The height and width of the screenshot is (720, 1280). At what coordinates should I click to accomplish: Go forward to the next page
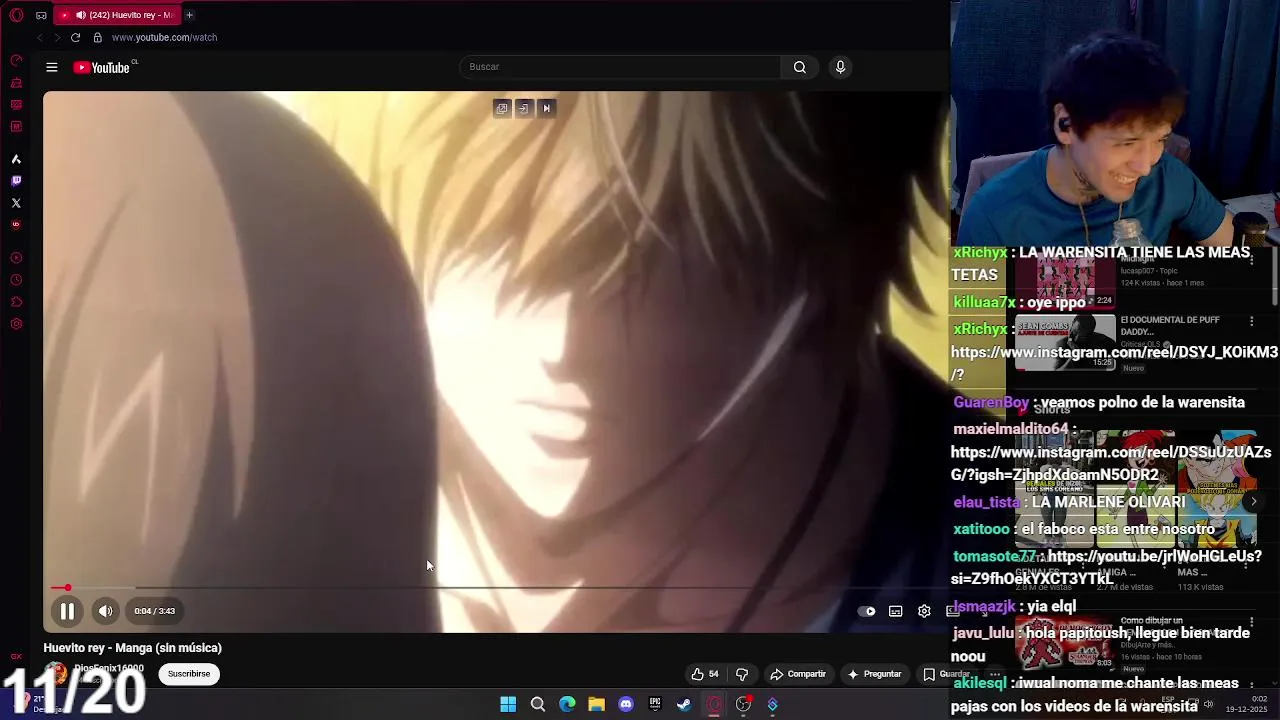[57, 37]
